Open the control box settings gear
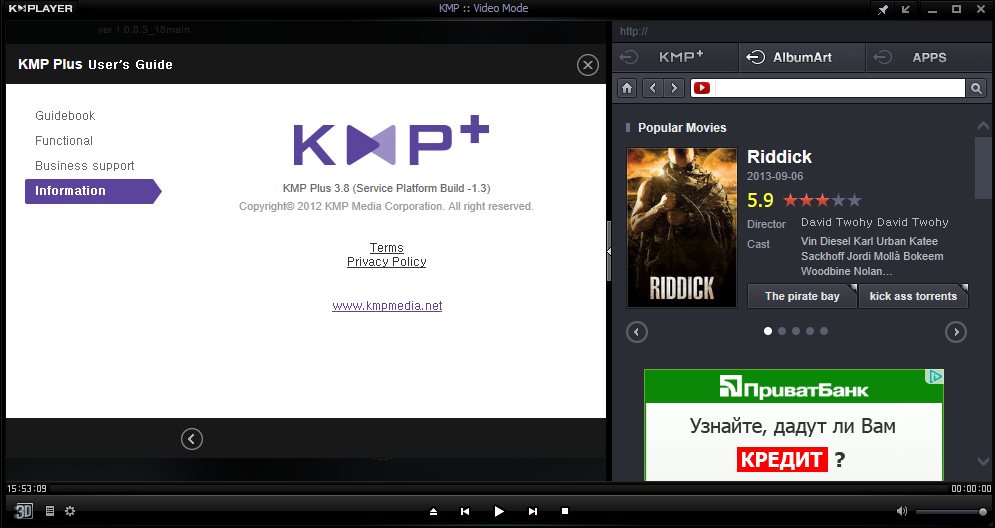This screenshot has width=995, height=528. pyautogui.click(x=70, y=511)
